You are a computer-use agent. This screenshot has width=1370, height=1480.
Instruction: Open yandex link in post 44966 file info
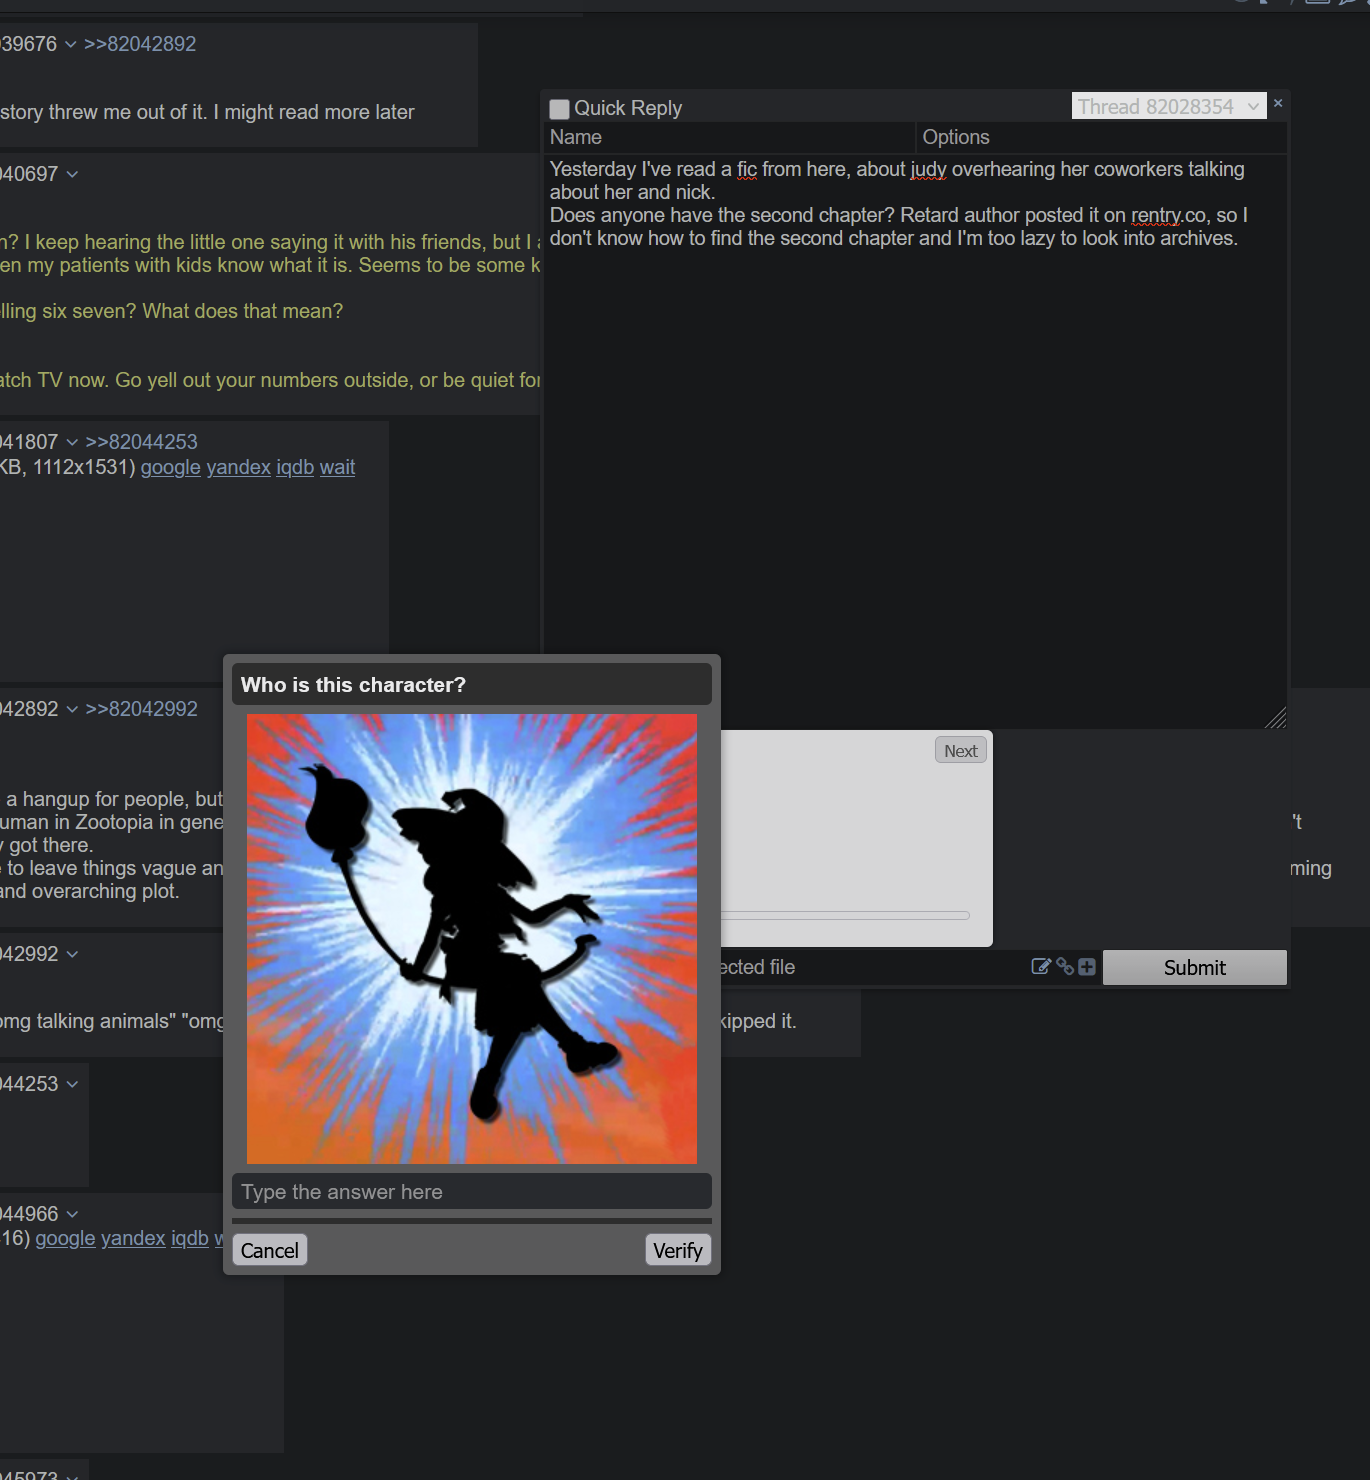click(x=133, y=1238)
